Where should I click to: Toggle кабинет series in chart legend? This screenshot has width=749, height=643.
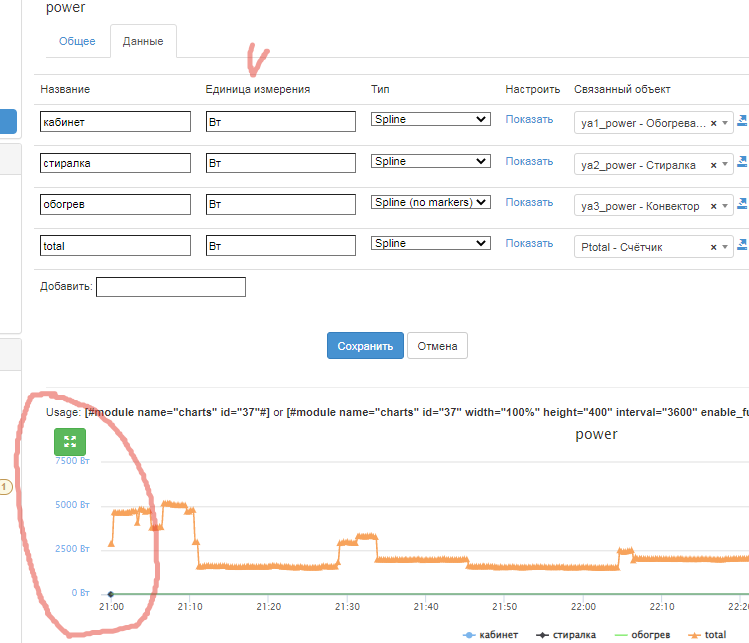(491, 635)
